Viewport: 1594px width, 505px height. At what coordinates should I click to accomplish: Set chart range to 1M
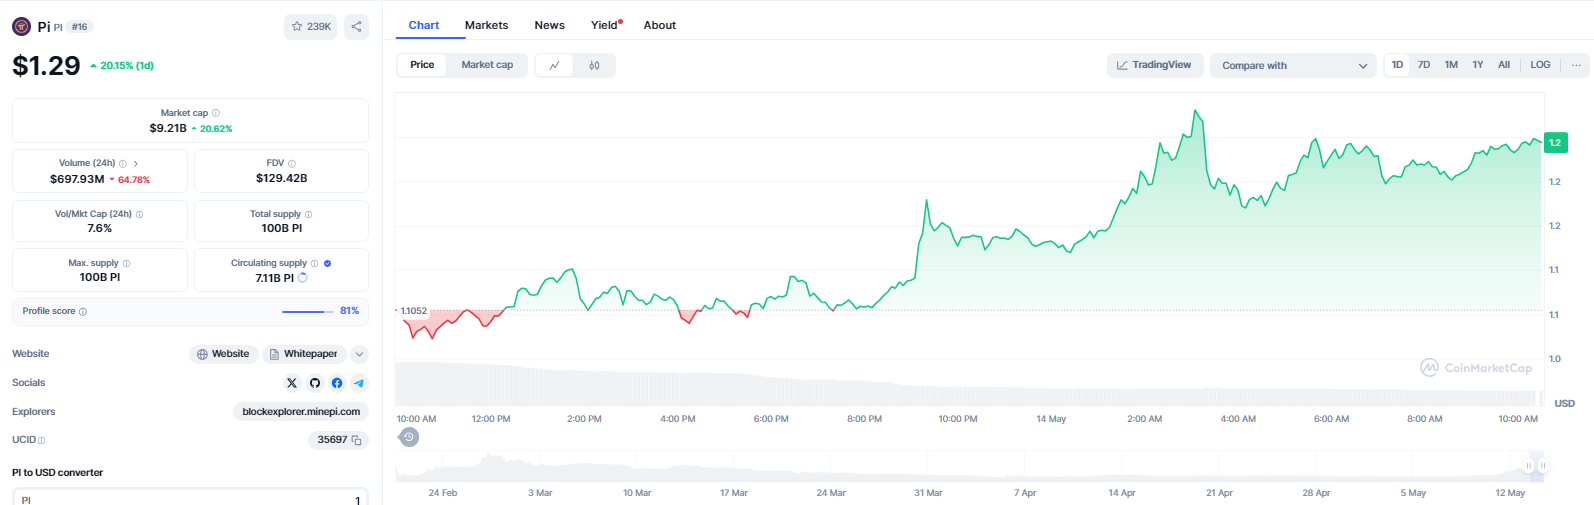1451,65
